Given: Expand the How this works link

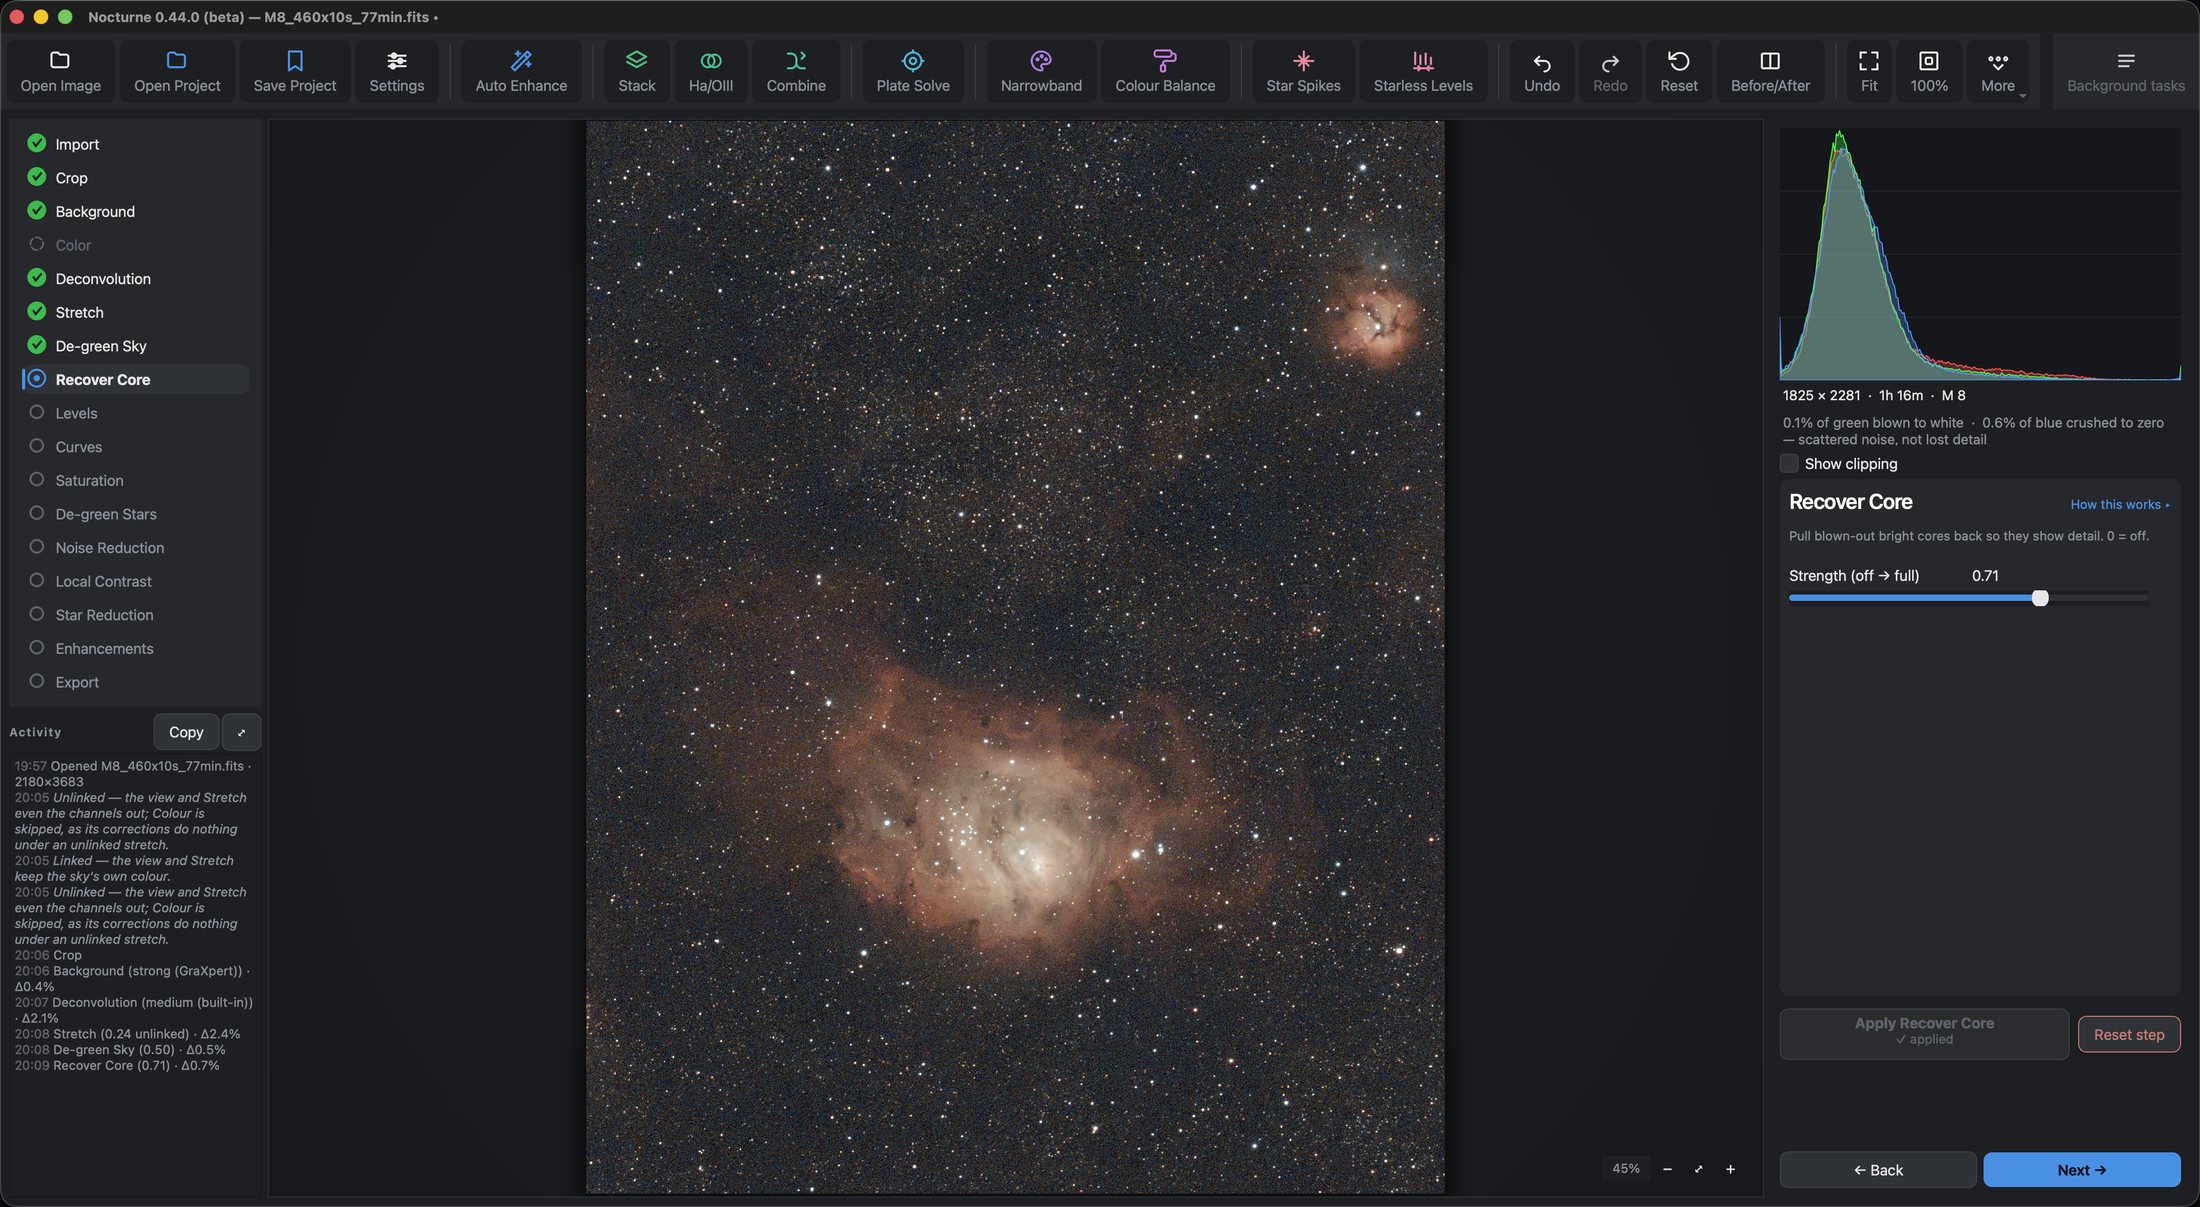Looking at the screenshot, I should [x=2119, y=505].
